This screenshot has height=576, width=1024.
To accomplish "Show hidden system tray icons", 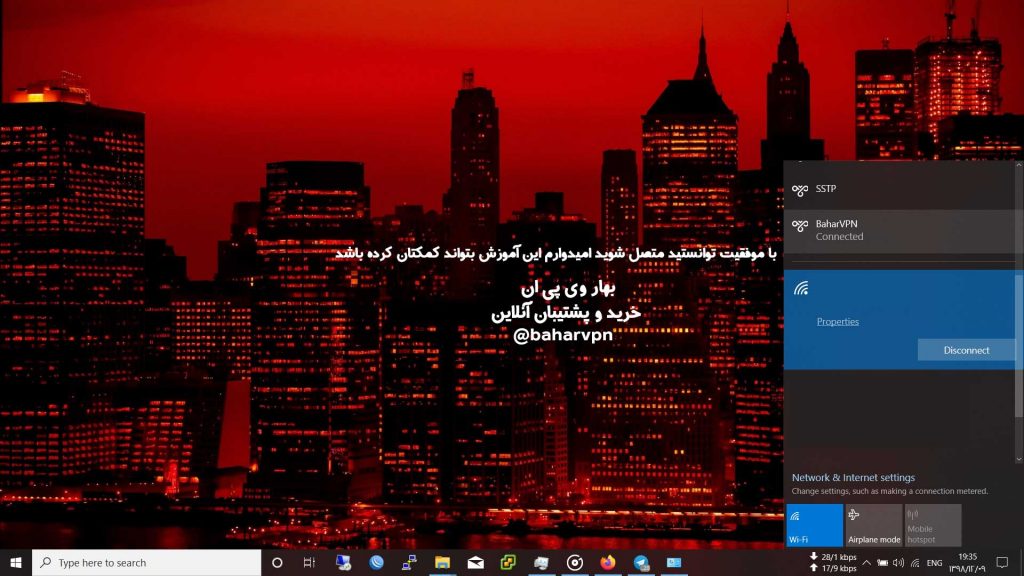I will coord(866,563).
